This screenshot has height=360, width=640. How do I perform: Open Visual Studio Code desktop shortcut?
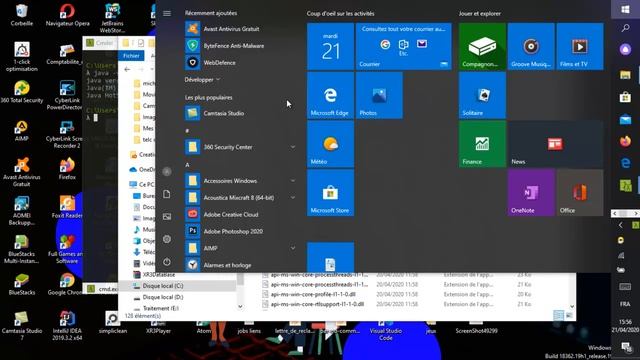385,331
